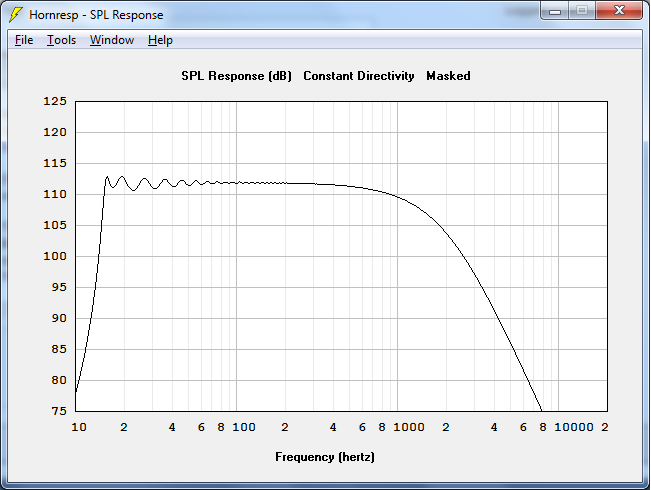
Task: Close the SPL Response window
Action: click(x=619, y=11)
